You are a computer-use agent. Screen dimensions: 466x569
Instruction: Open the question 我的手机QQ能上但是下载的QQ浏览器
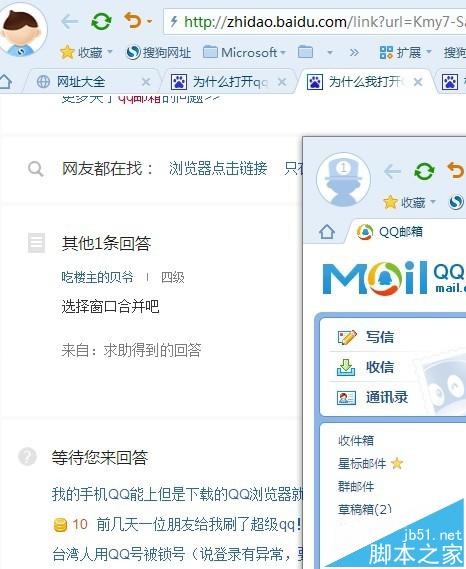click(x=177, y=494)
